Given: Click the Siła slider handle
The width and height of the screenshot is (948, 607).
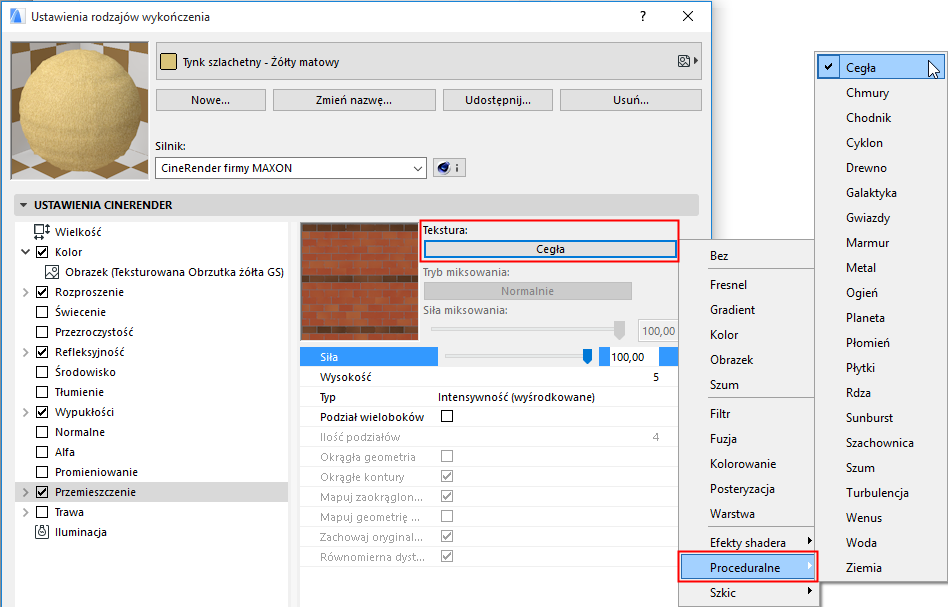Looking at the screenshot, I should [x=587, y=357].
